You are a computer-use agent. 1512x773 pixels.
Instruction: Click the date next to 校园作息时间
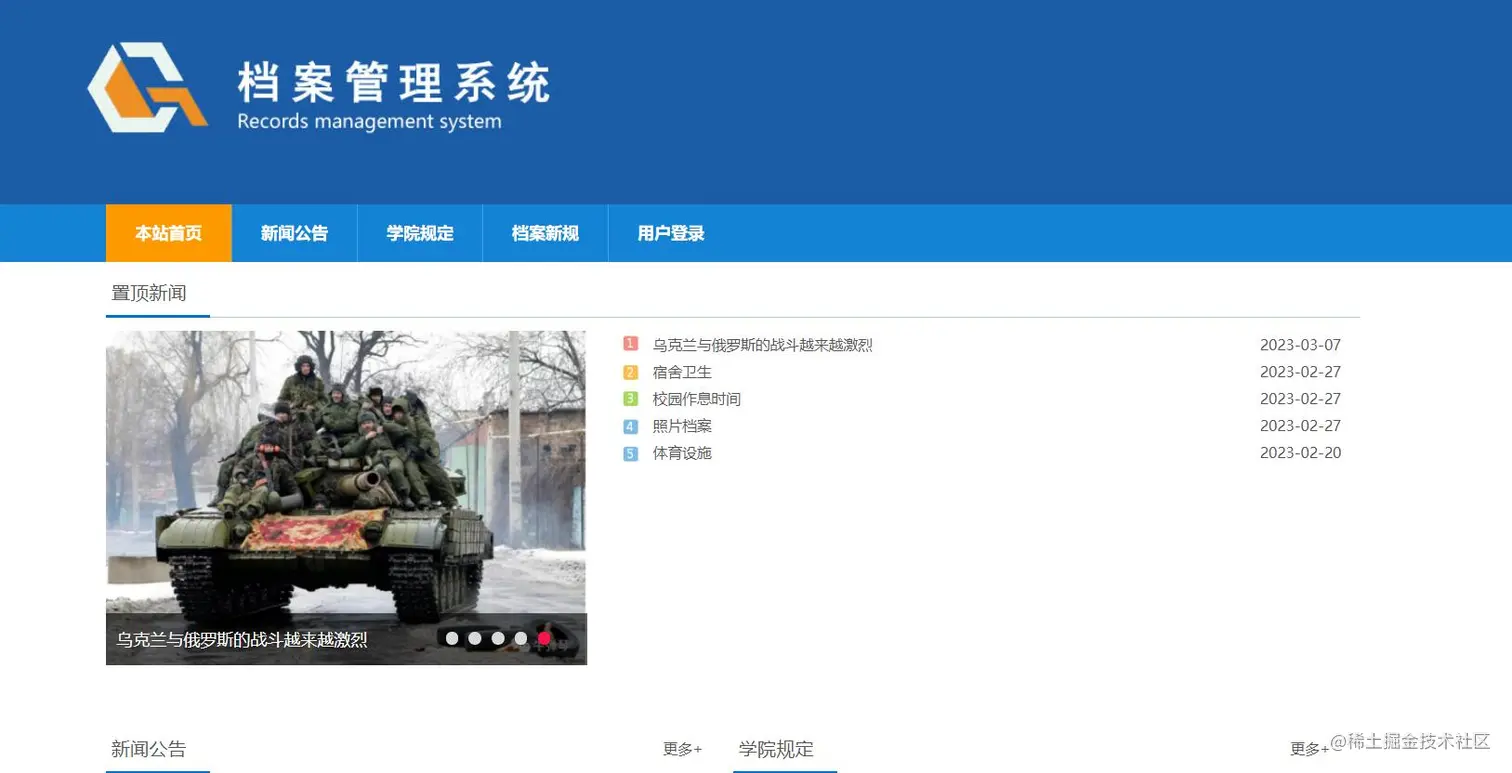[x=1300, y=399]
